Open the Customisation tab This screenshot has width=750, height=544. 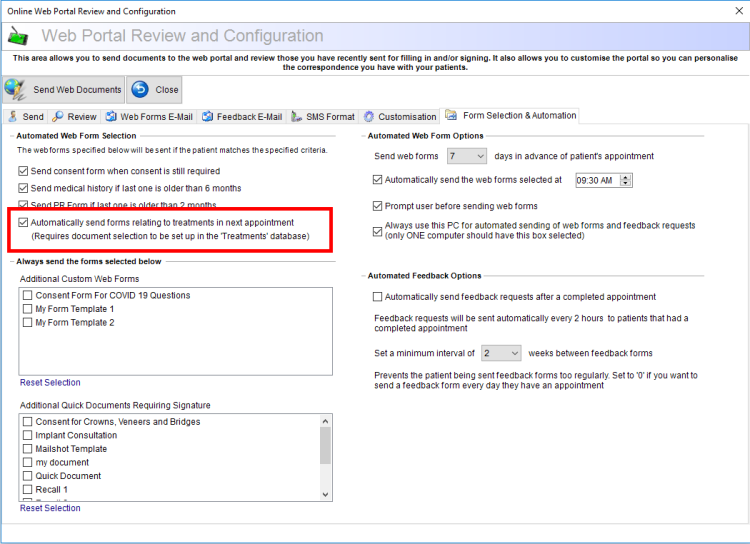(400, 116)
